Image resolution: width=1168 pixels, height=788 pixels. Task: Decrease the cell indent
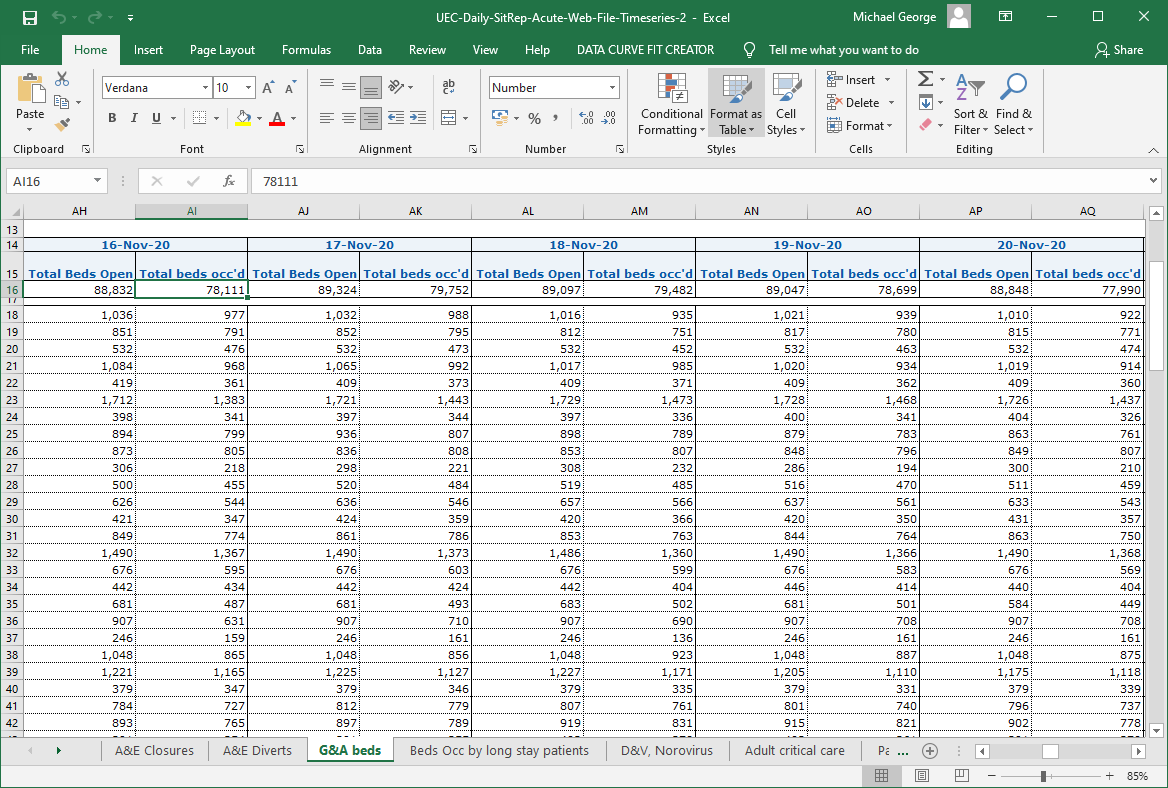coord(396,118)
